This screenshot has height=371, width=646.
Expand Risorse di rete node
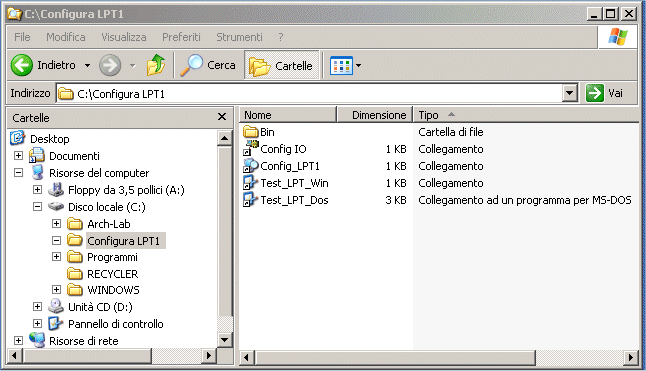(x=18, y=340)
